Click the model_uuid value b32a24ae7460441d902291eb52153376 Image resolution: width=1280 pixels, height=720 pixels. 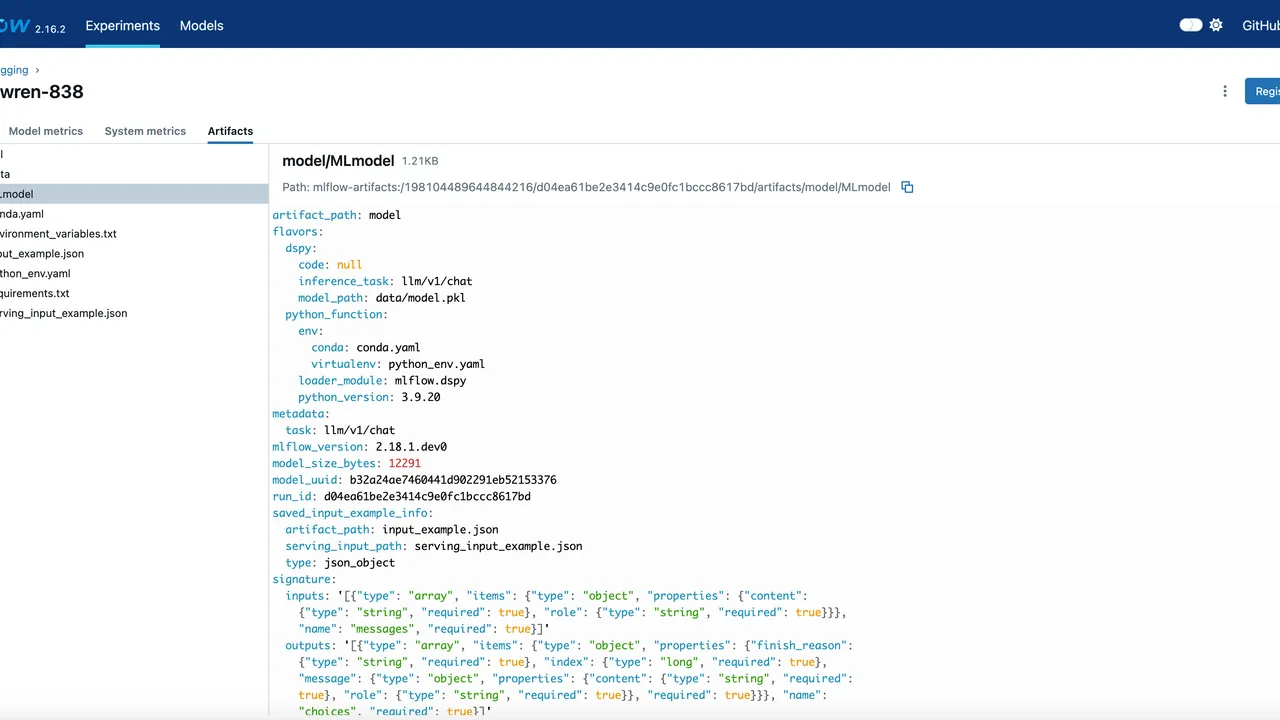pyautogui.click(x=453, y=480)
